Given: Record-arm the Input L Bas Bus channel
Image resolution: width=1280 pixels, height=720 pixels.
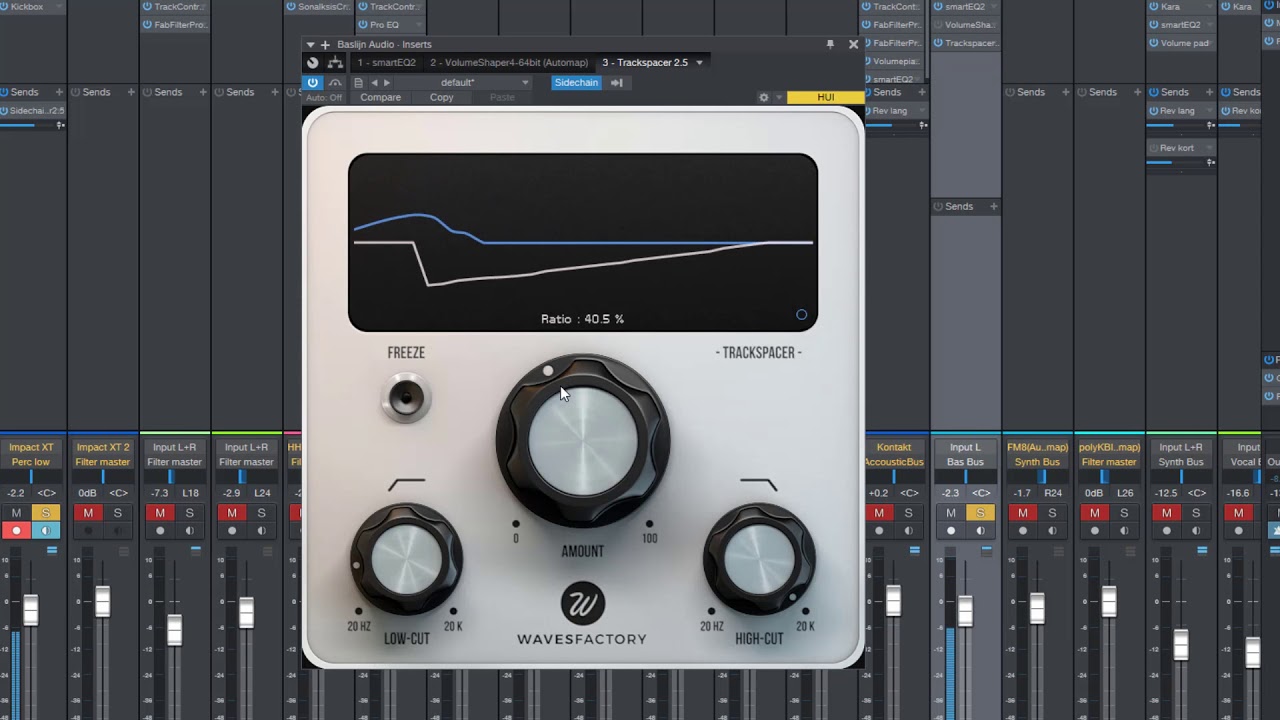Looking at the screenshot, I should (x=951, y=531).
